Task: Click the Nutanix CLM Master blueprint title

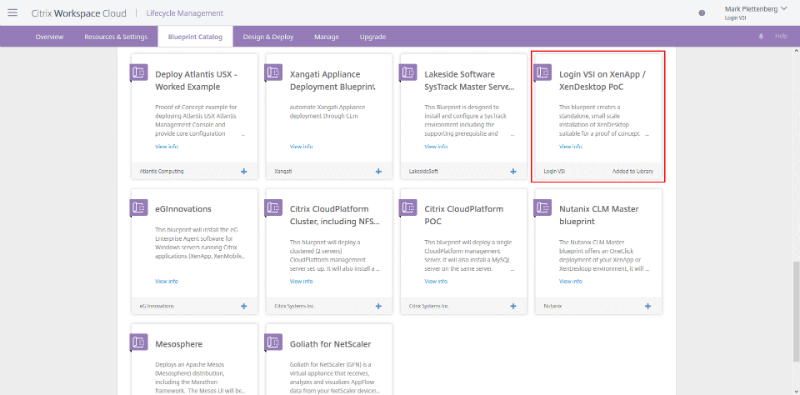Action: tap(599, 215)
